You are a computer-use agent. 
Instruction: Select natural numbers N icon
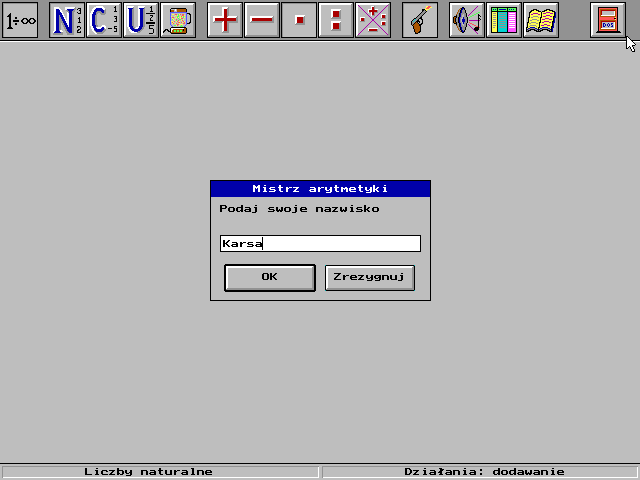(67, 20)
